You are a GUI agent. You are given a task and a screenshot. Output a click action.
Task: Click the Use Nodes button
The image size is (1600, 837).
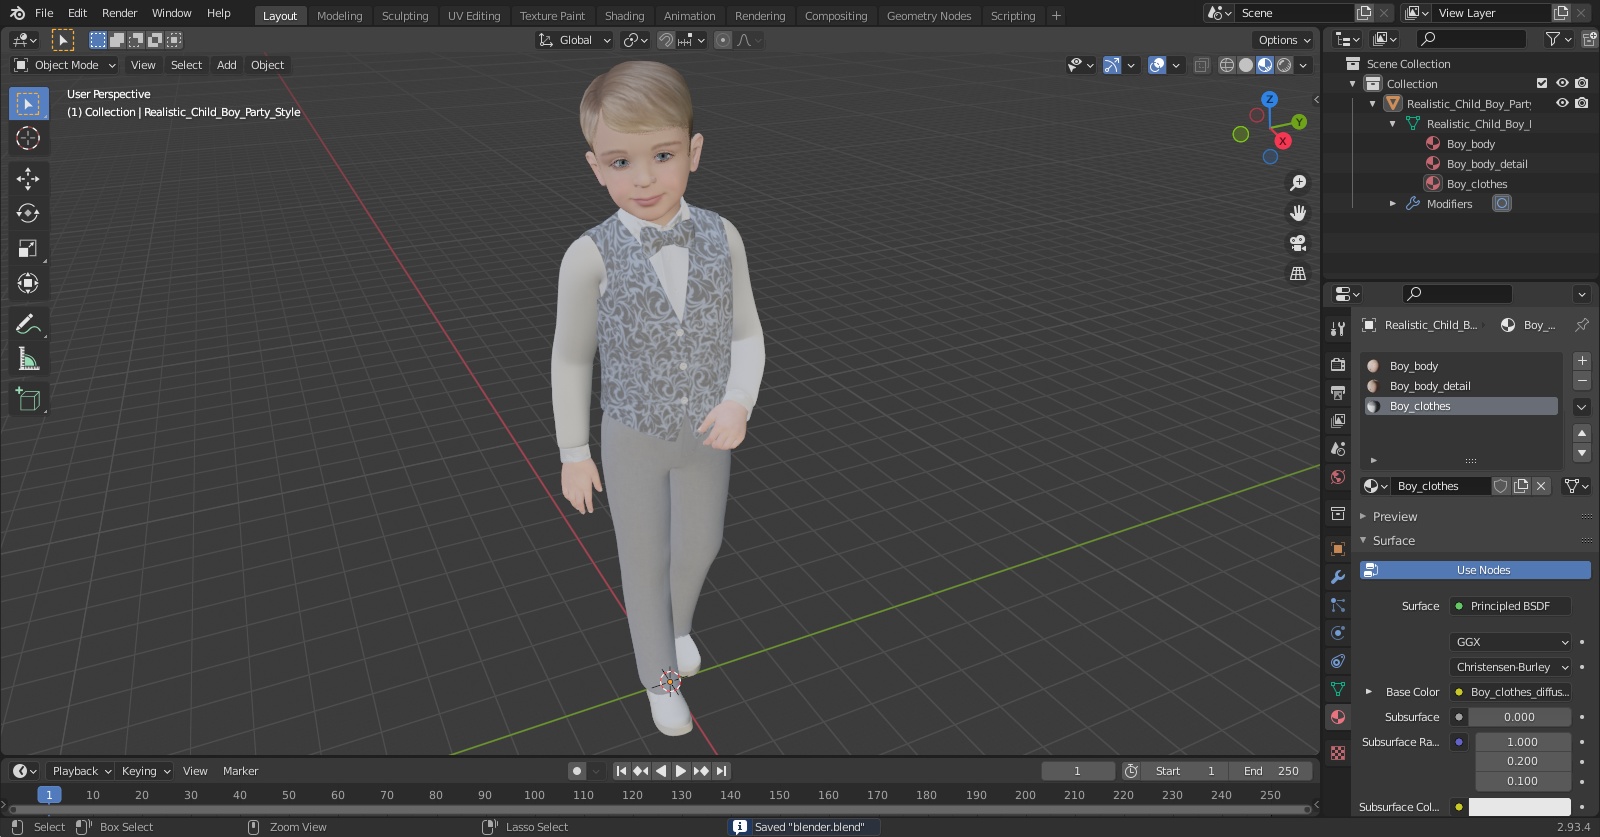1475,570
